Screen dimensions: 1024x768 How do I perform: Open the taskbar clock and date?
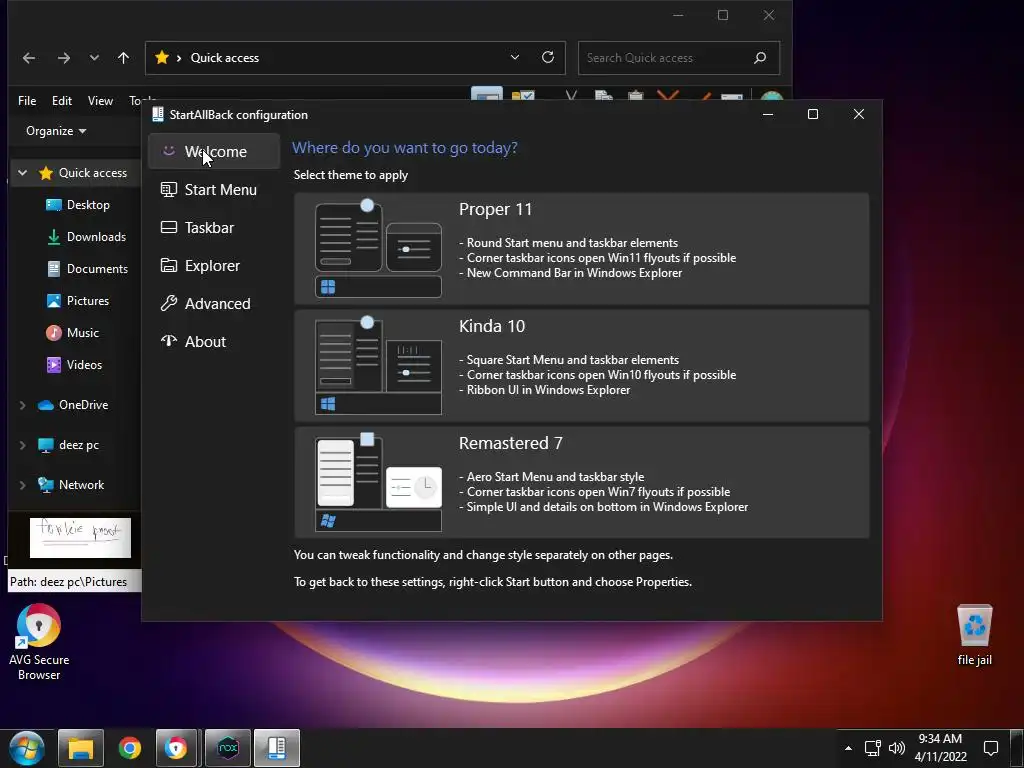coord(940,748)
